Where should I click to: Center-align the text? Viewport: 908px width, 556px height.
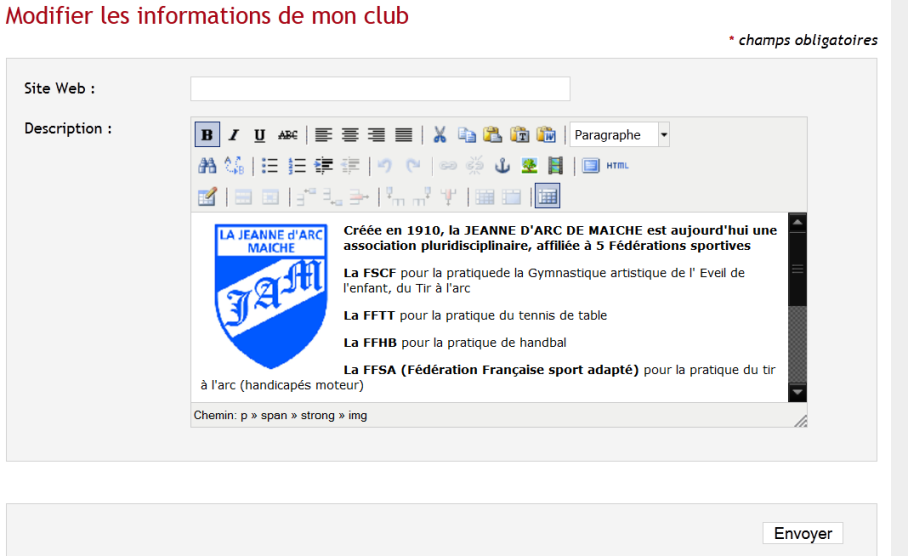350,135
